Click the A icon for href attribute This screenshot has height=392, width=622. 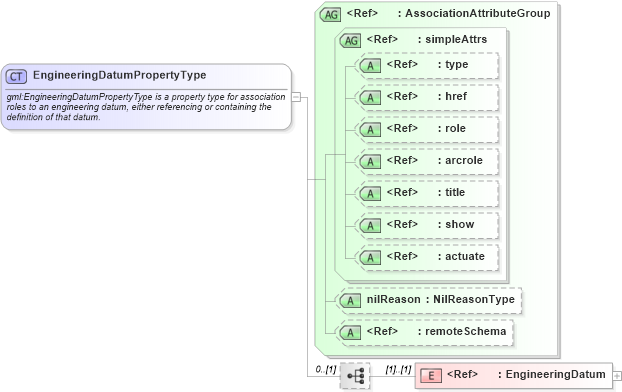pyautogui.click(x=370, y=98)
